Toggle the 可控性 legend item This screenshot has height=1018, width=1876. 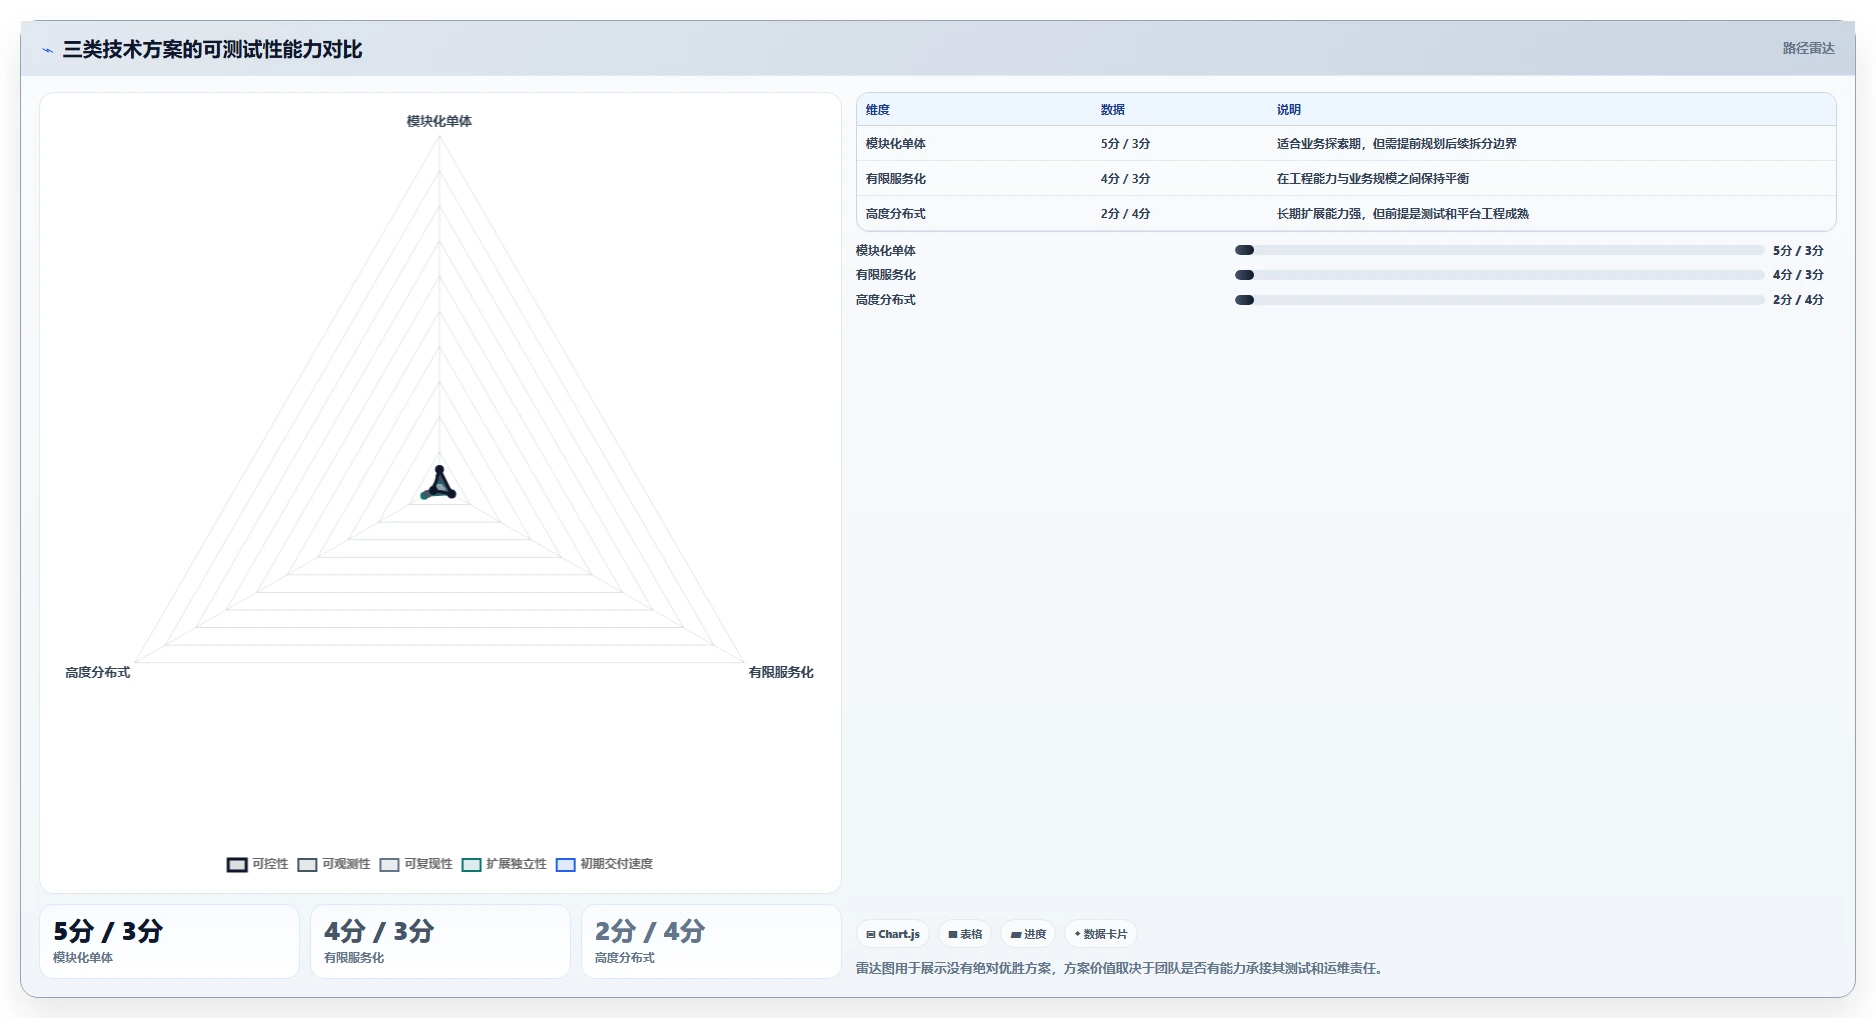click(257, 864)
